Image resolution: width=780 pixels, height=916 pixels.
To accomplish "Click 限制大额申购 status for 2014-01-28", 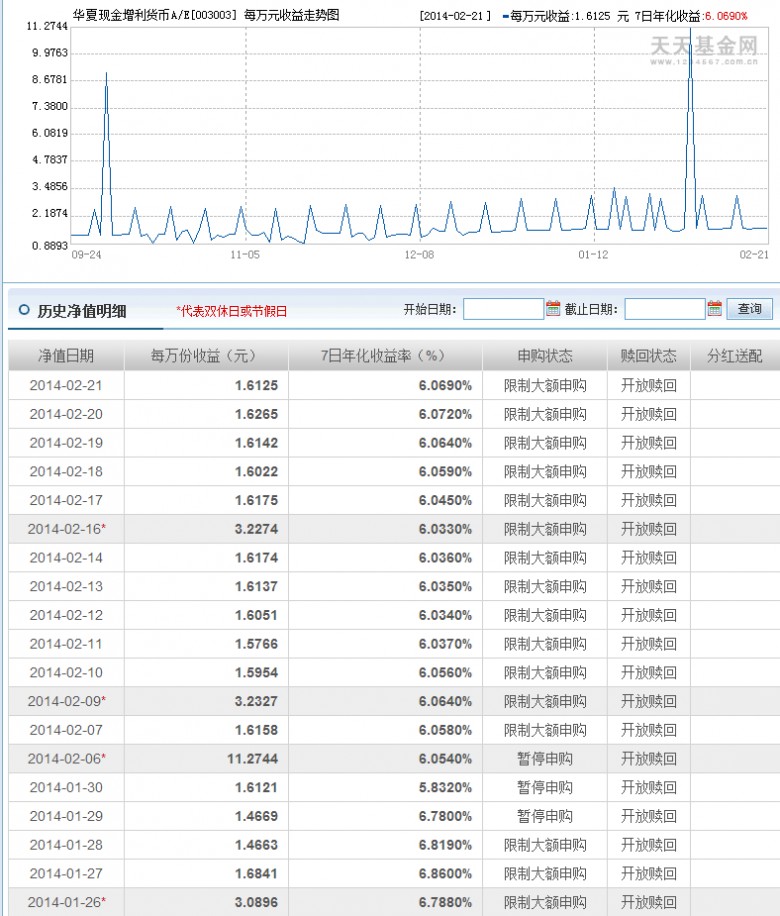I will [x=545, y=845].
